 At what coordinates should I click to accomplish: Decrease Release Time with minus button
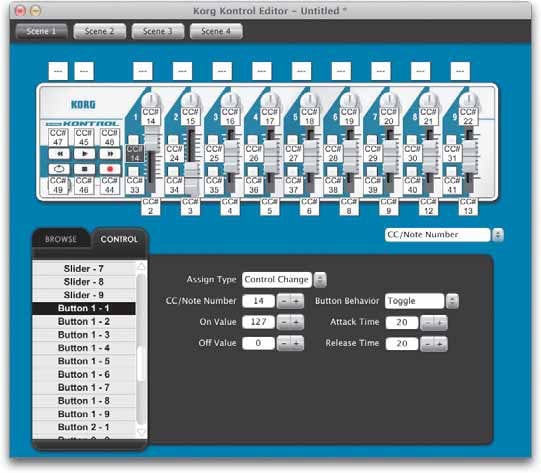[x=427, y=344]
